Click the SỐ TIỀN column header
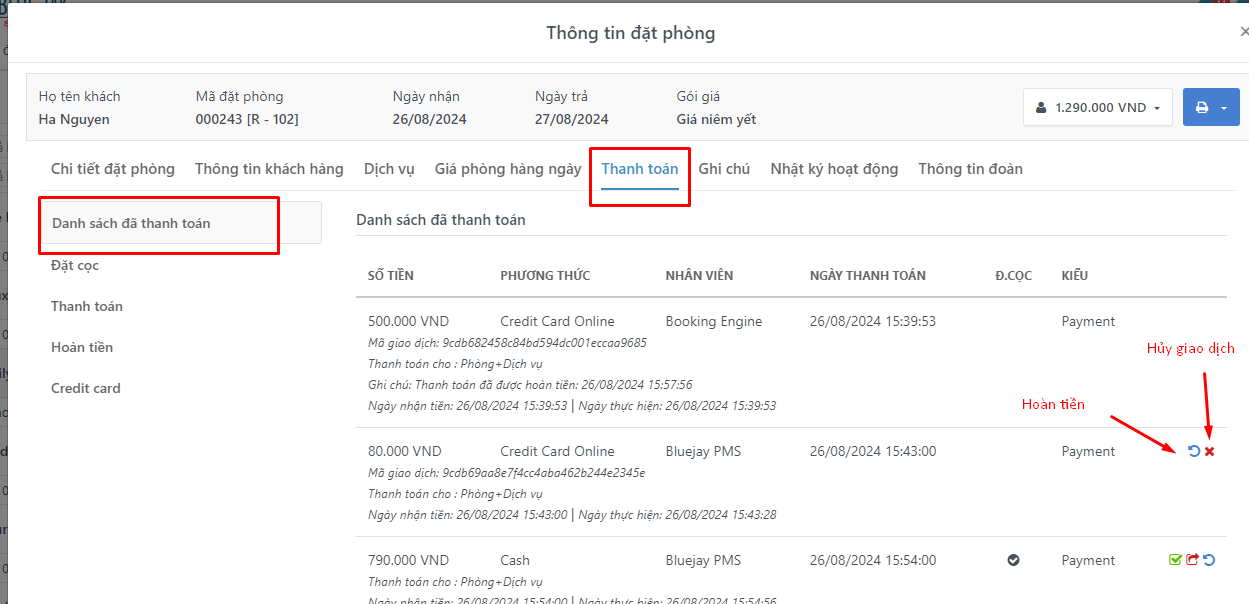Screen dimensions: 1249x604 (391, 275)
